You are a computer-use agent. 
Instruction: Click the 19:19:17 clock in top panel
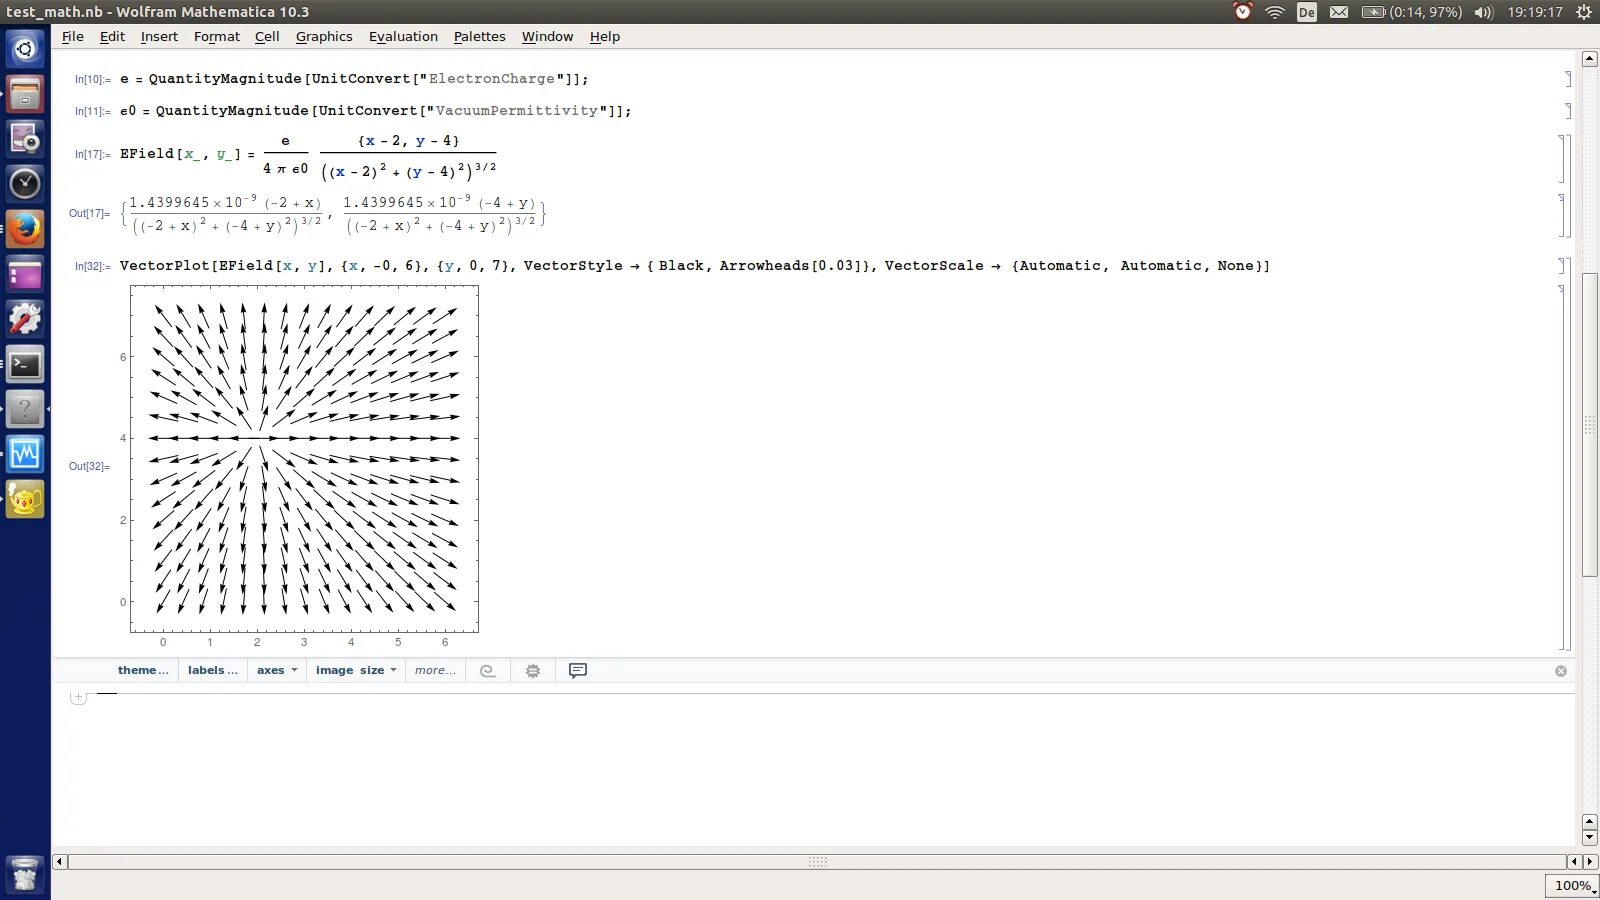(1535, 12)
